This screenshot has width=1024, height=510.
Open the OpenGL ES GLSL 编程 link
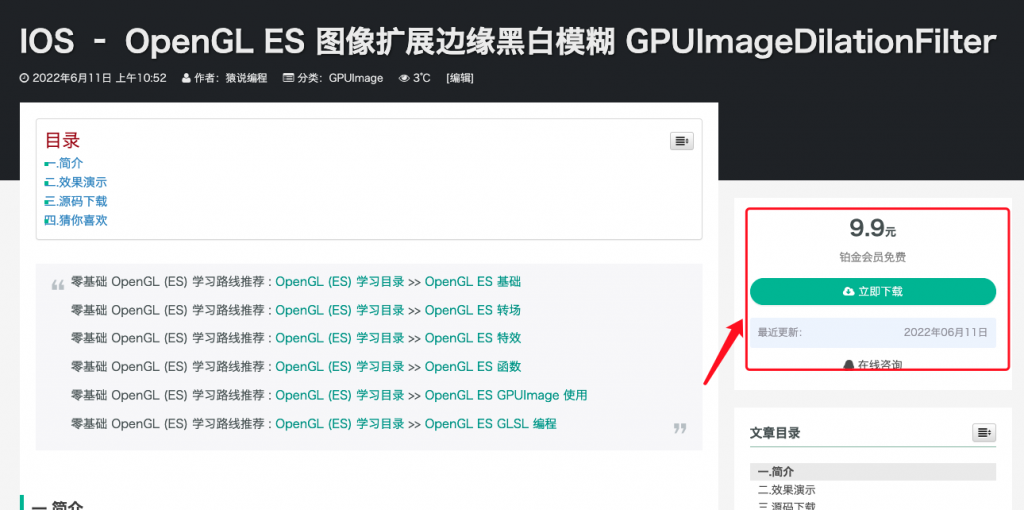click(x=490, y=423)
